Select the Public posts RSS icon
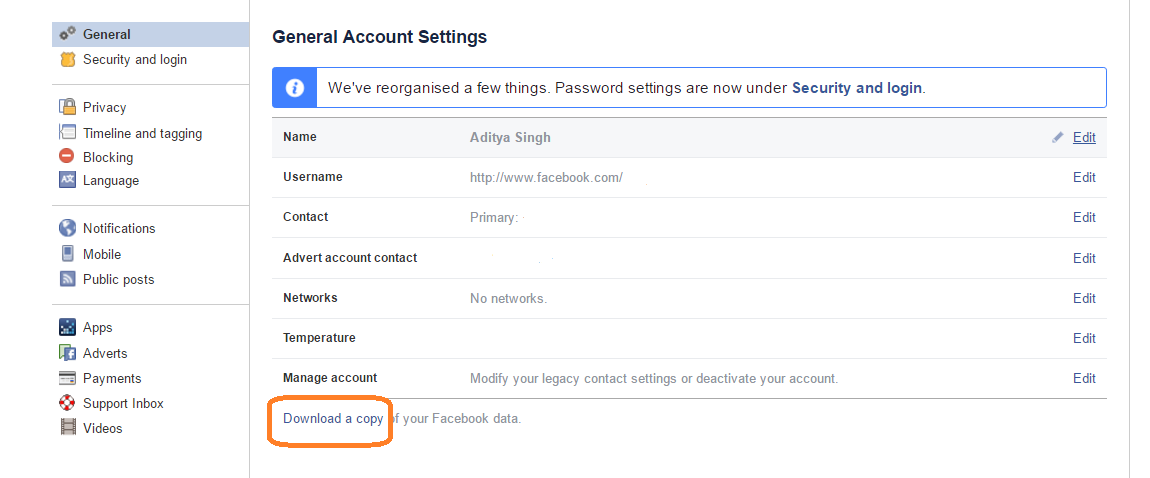The height and width of the screenshot is (478, 1150). (67, 279)
